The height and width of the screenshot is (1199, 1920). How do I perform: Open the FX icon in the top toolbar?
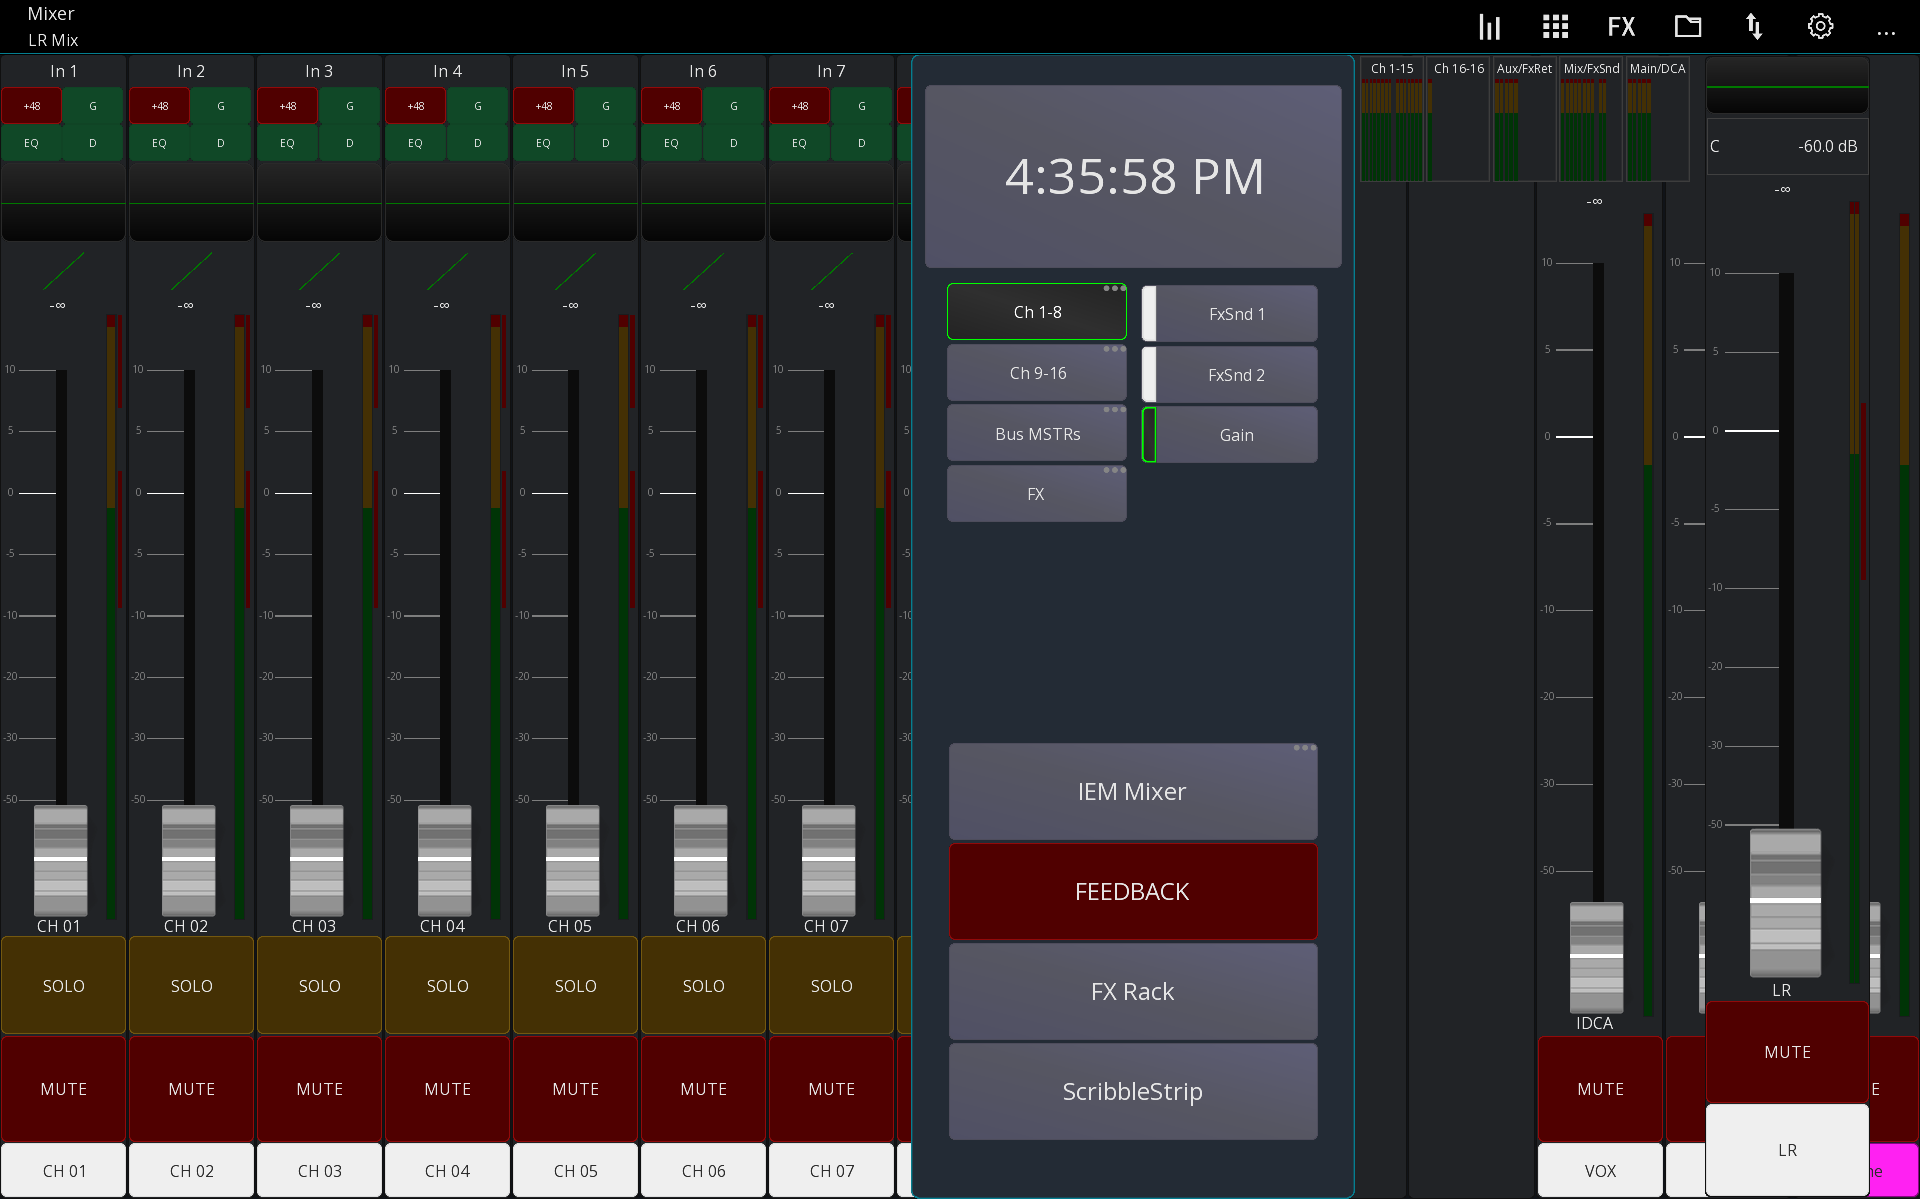(1620, 26)
